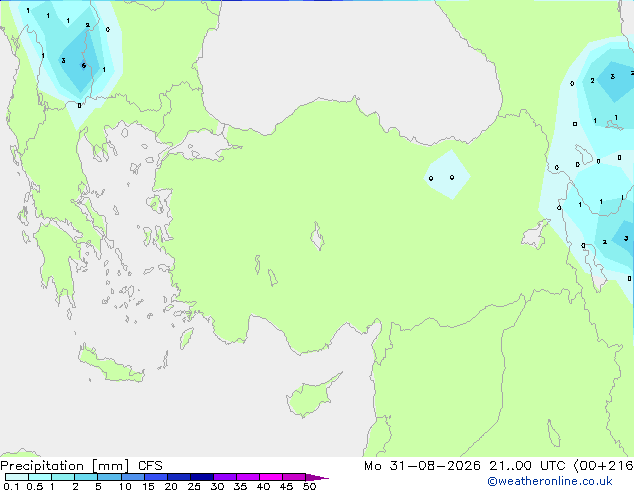
Task: Click the "30" legend scale label
Action: click(217, 486)
